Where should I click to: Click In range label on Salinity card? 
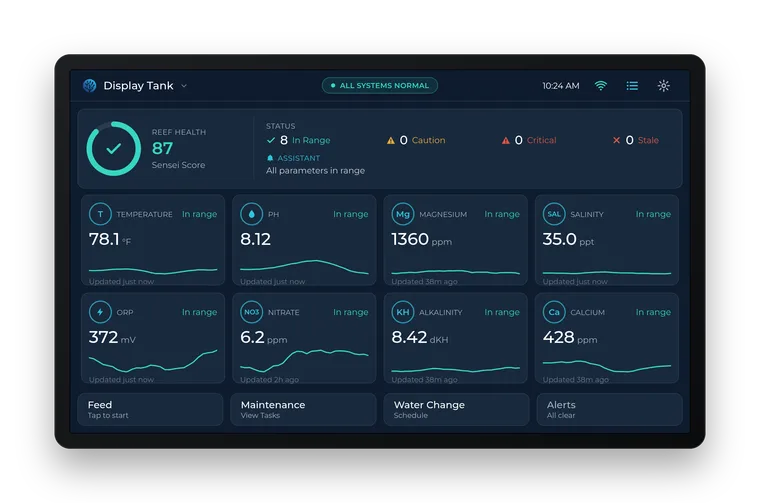pyautogui.click(x=653, y=214)
